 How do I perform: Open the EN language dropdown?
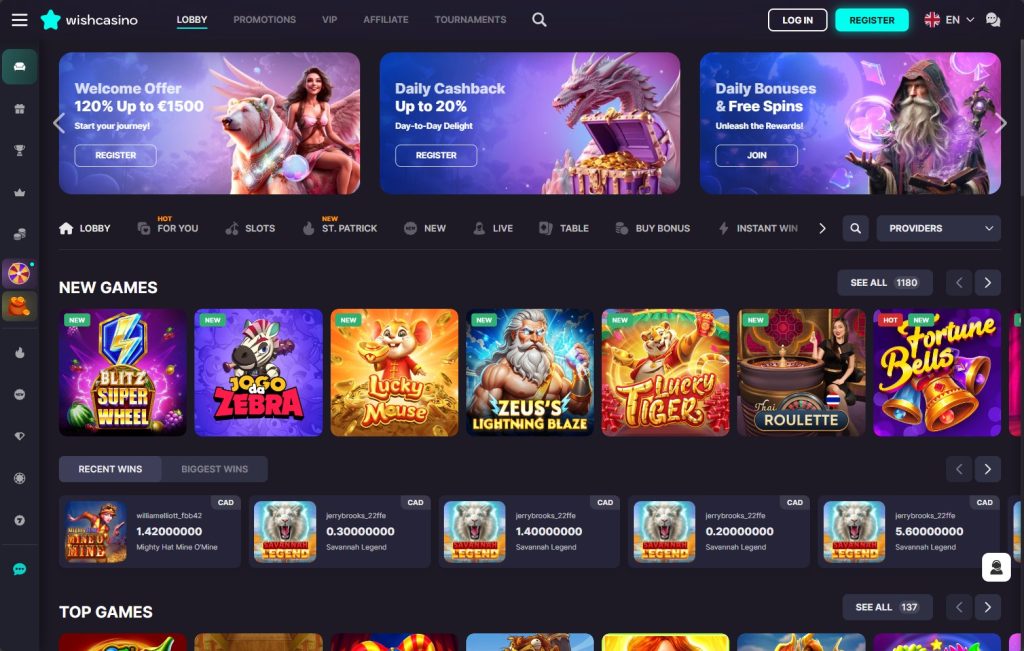click(950, 20)
